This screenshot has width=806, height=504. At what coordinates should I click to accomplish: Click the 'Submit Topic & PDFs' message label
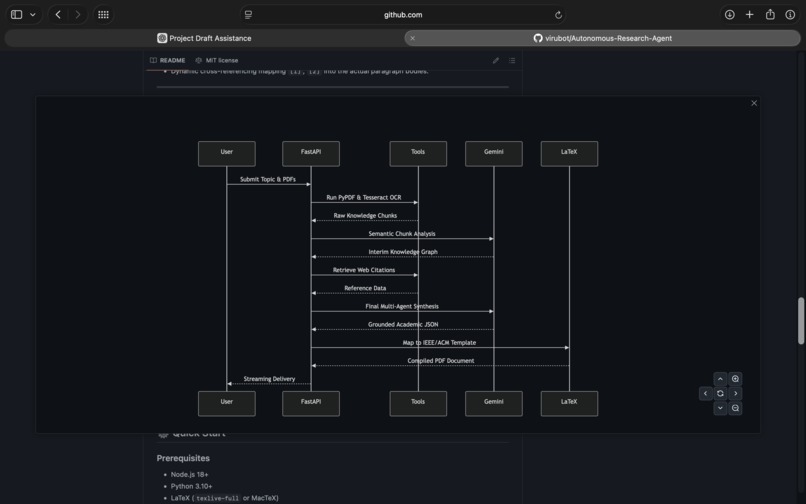point(268,179)
